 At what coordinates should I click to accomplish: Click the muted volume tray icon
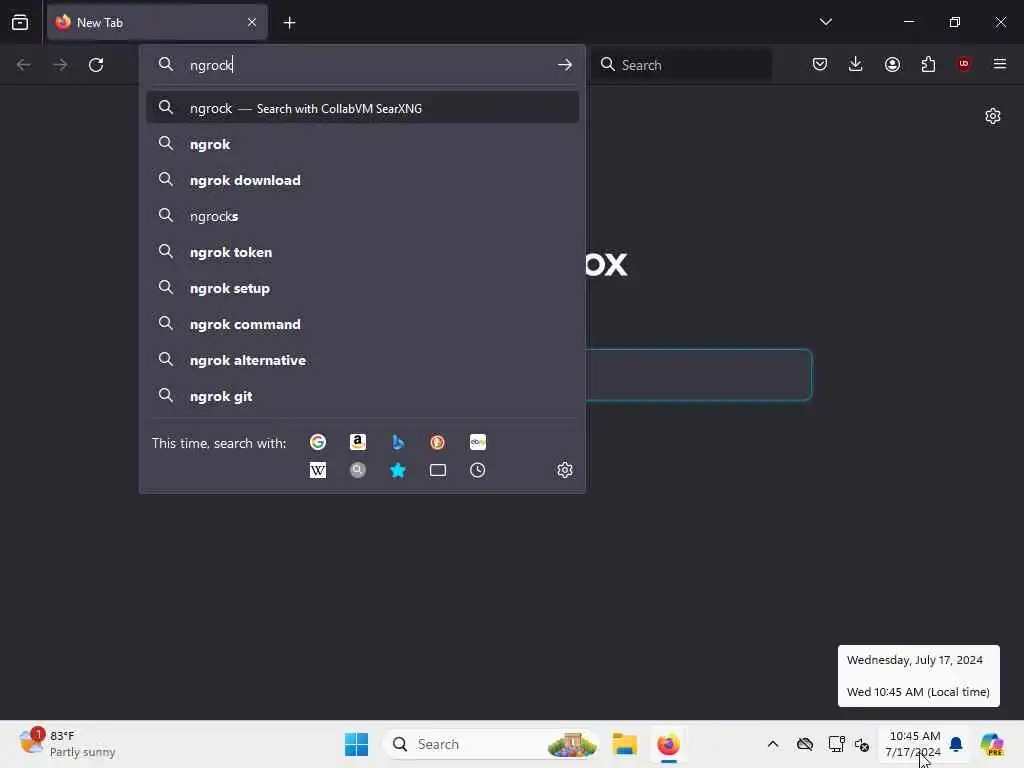(862, 744)
